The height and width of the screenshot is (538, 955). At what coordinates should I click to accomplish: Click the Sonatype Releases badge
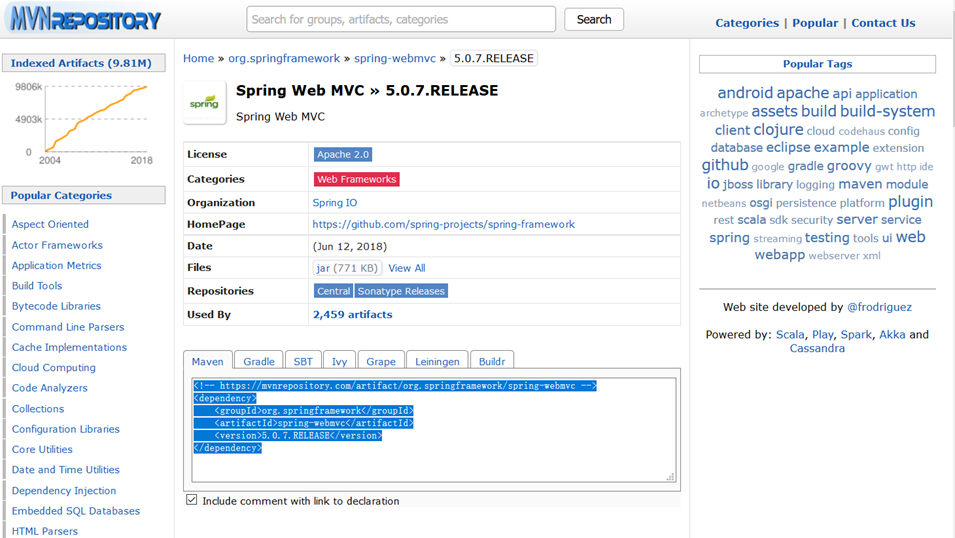pos(401,291)
